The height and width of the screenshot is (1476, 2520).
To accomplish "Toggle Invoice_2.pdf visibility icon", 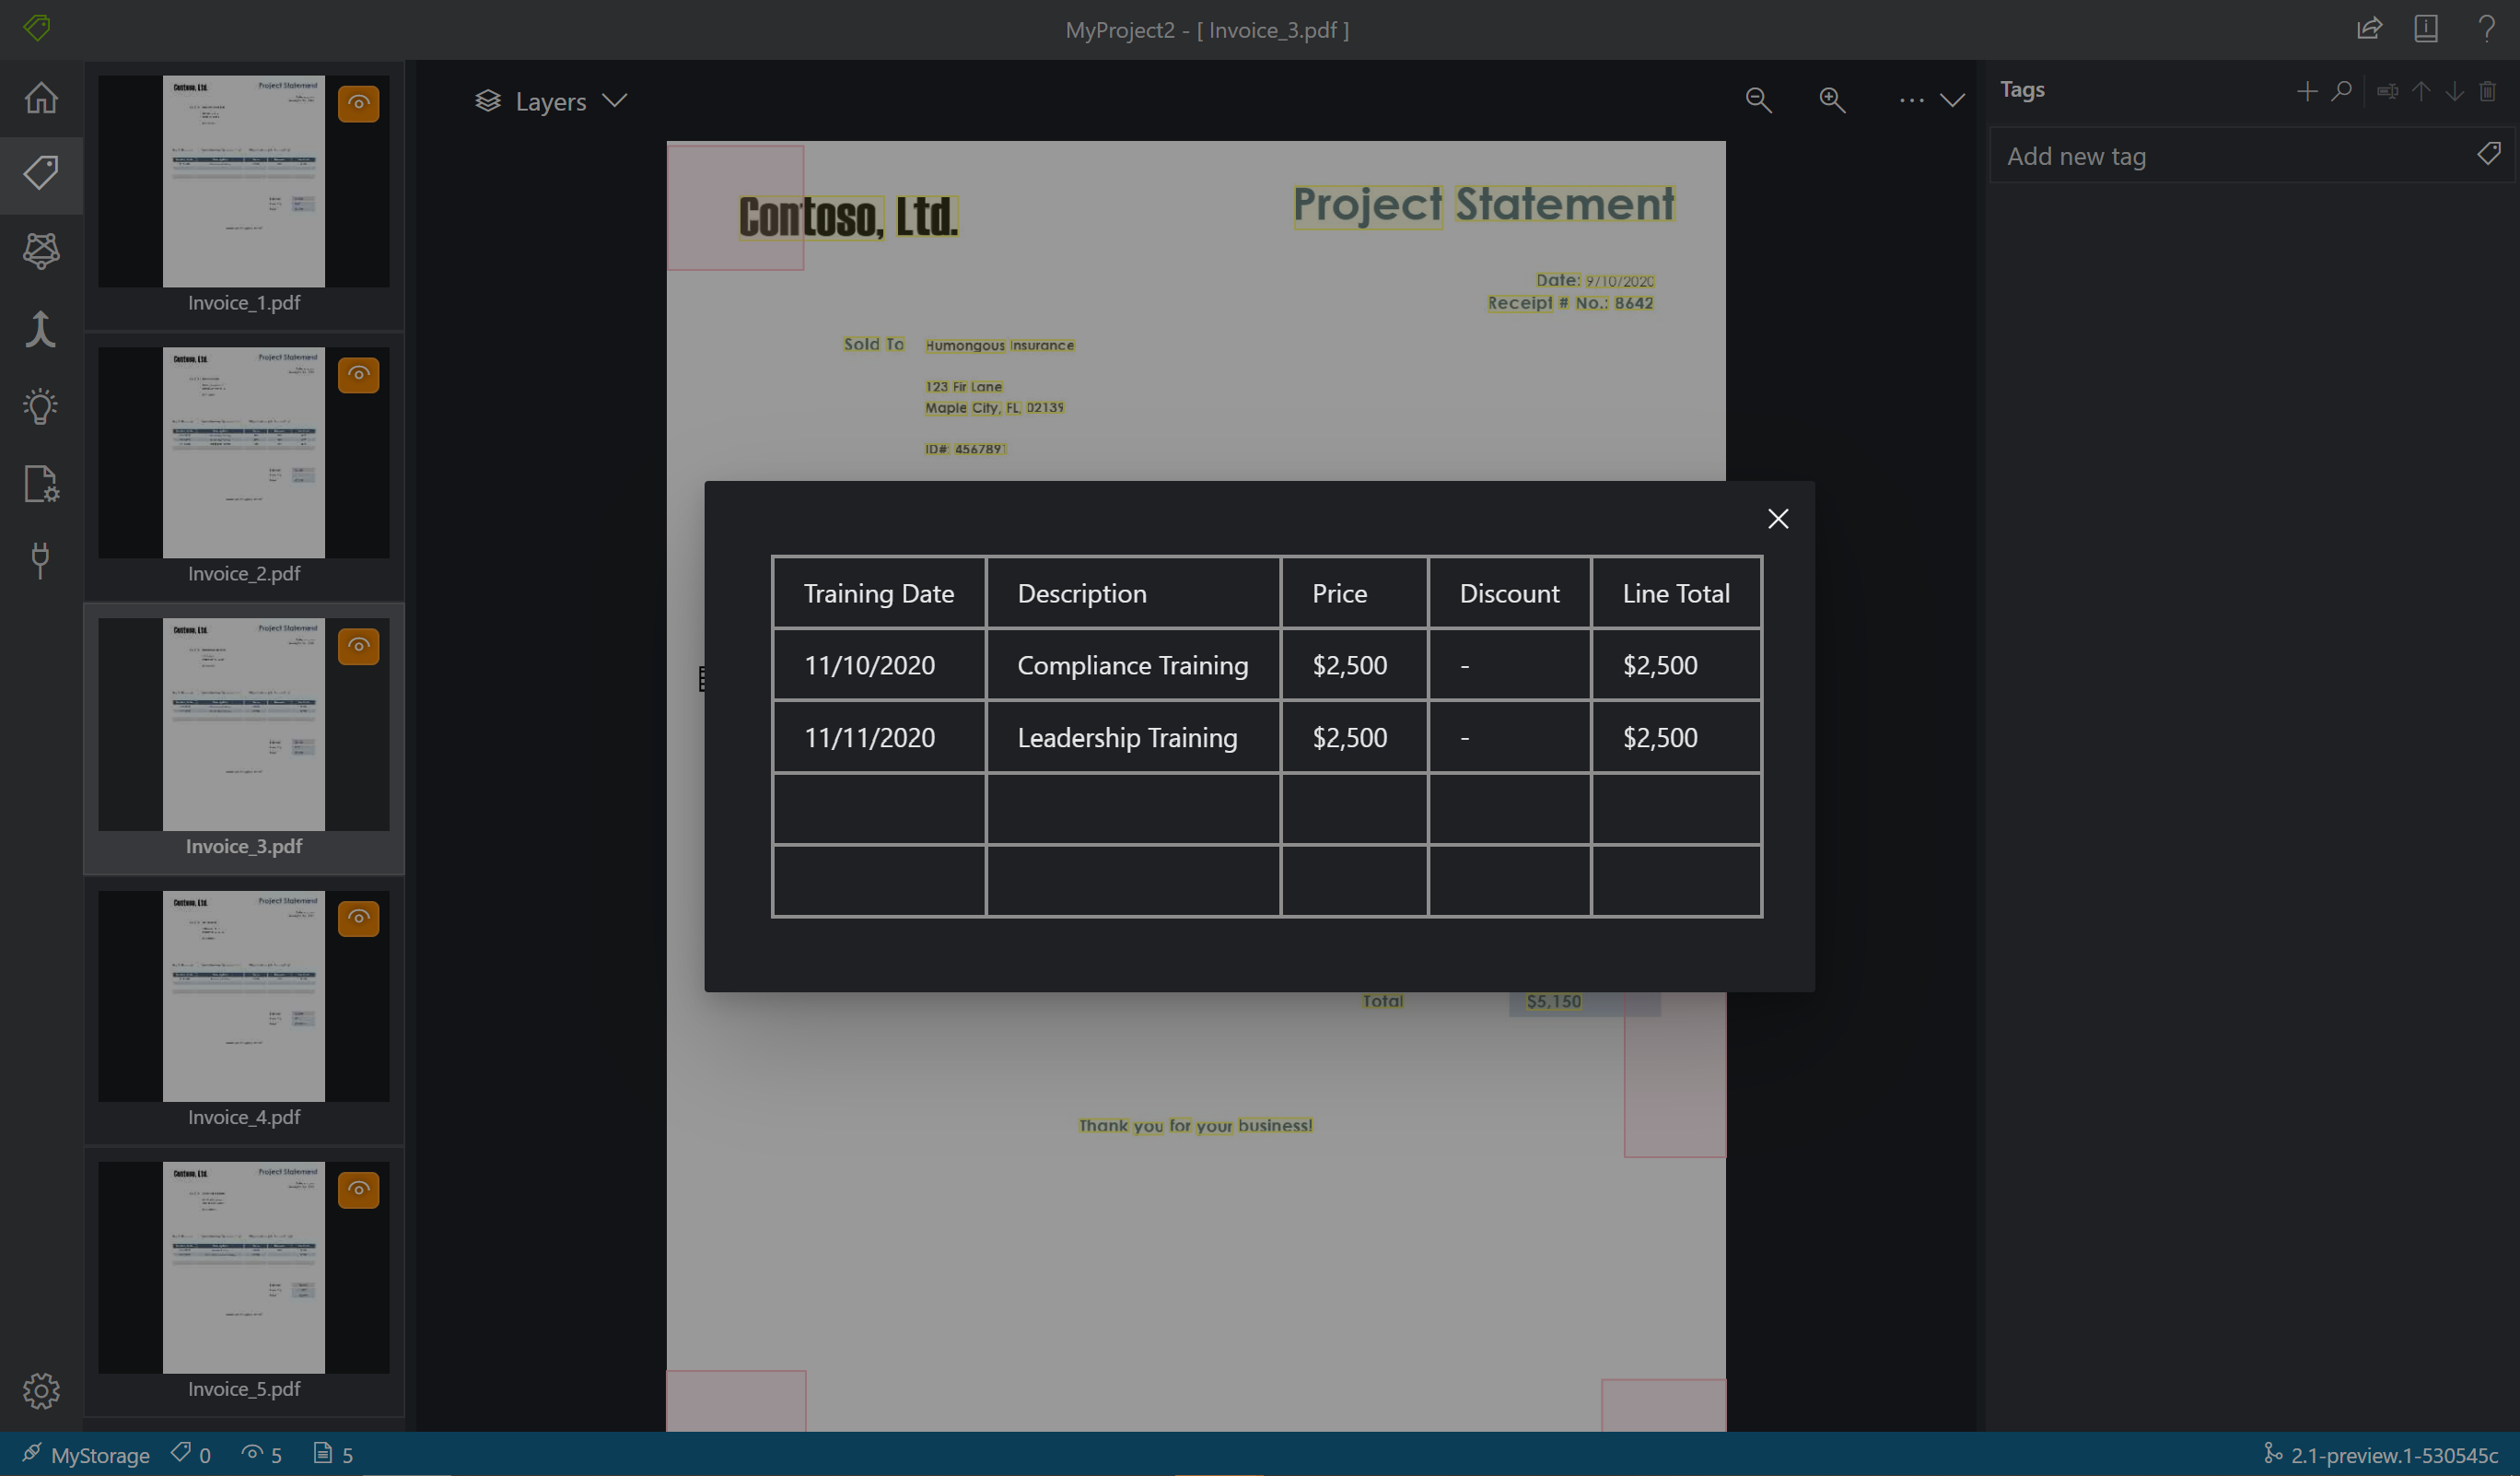I will pyautogui.click(x=358, y=372).
